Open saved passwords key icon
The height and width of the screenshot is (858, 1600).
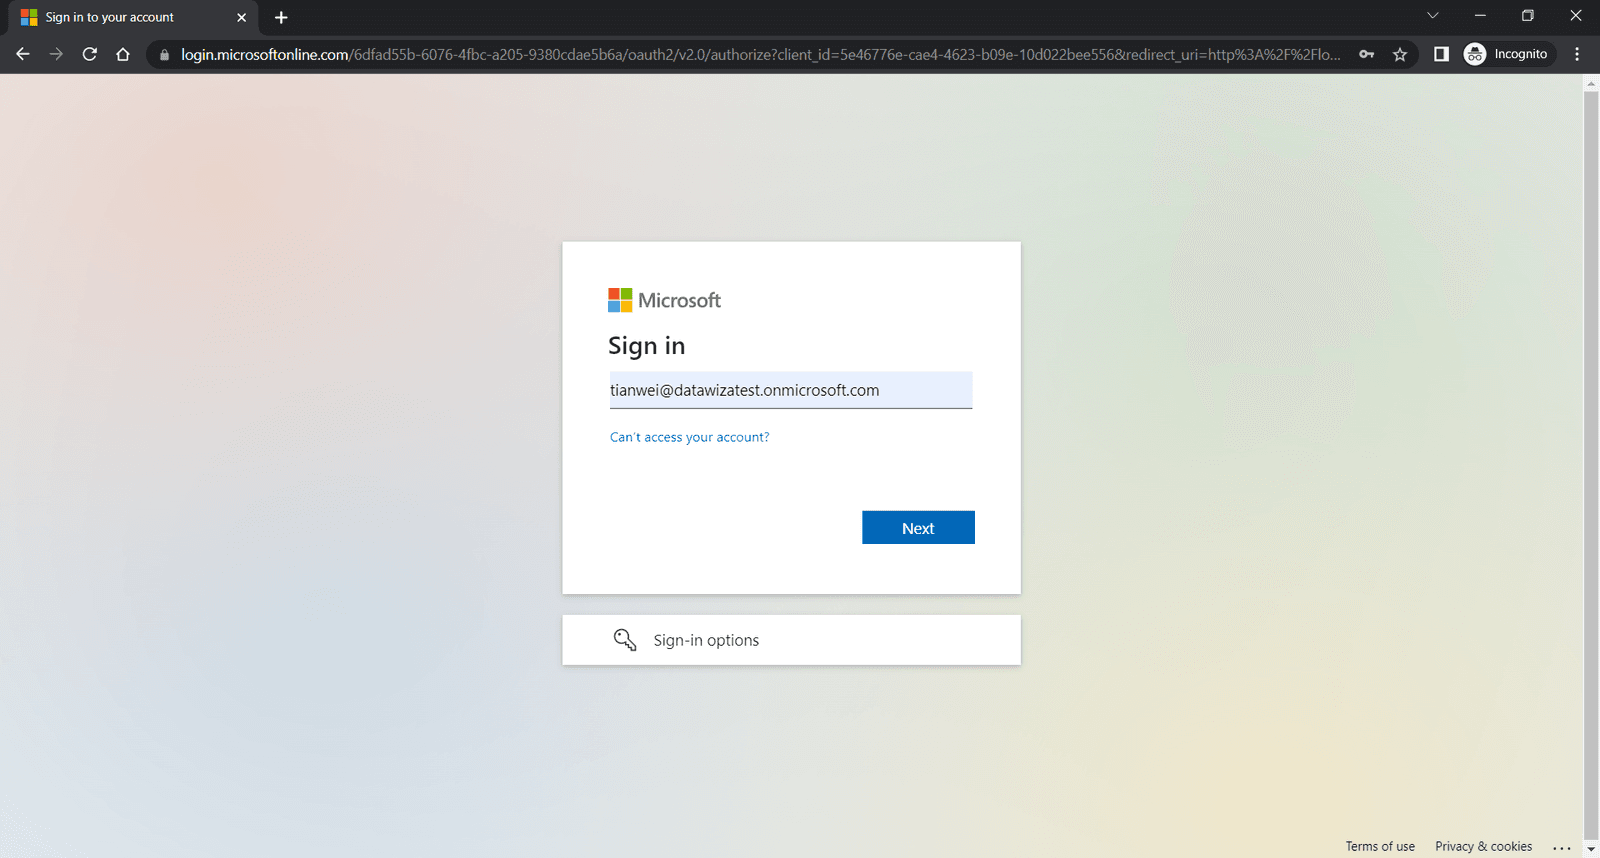1366,54
